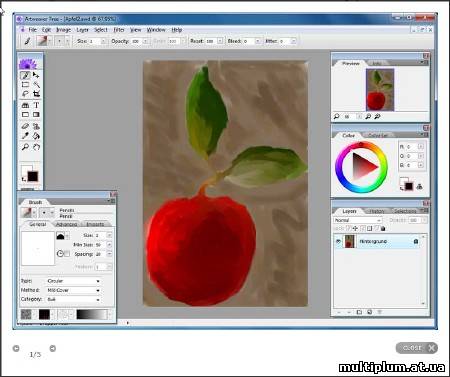Switch to Info tab beside Preview

coord(377,63)
